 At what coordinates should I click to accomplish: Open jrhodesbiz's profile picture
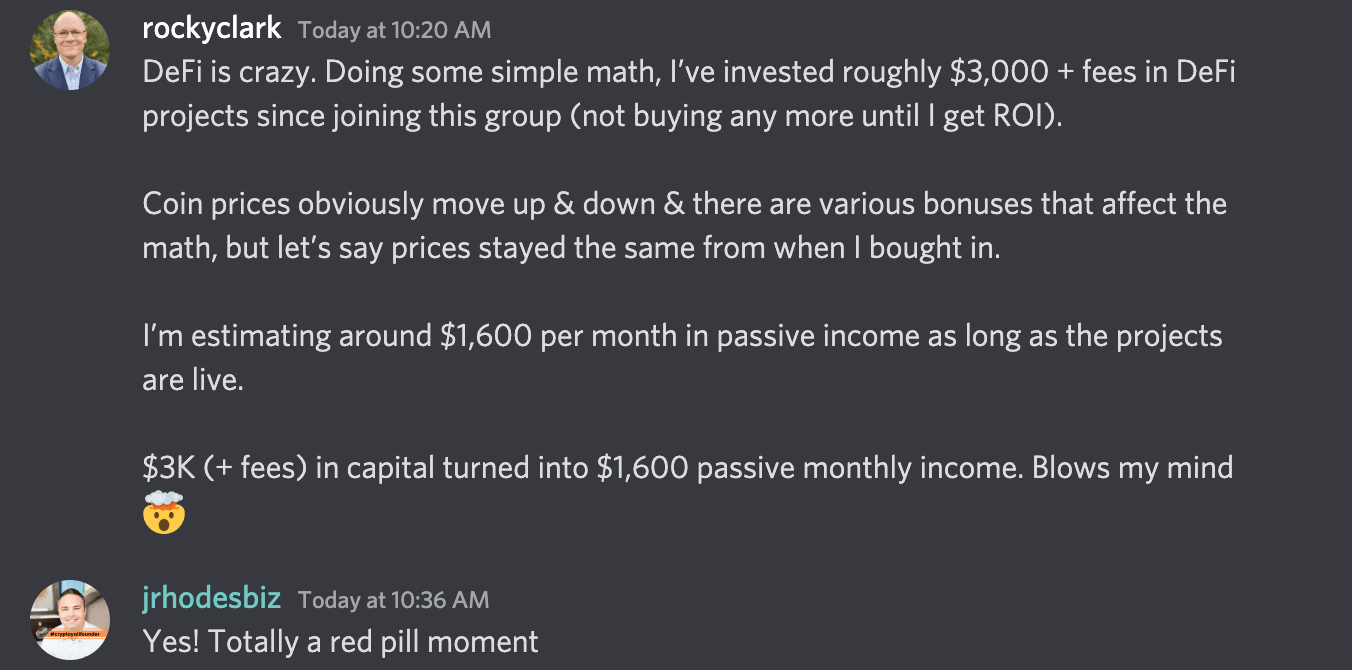click(x=69, y=619)
